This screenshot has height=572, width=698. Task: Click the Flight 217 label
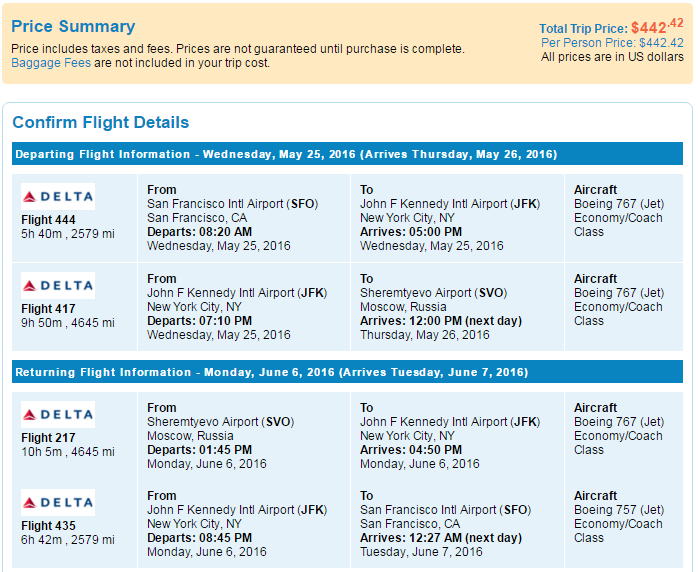click(x=49, y=438)
